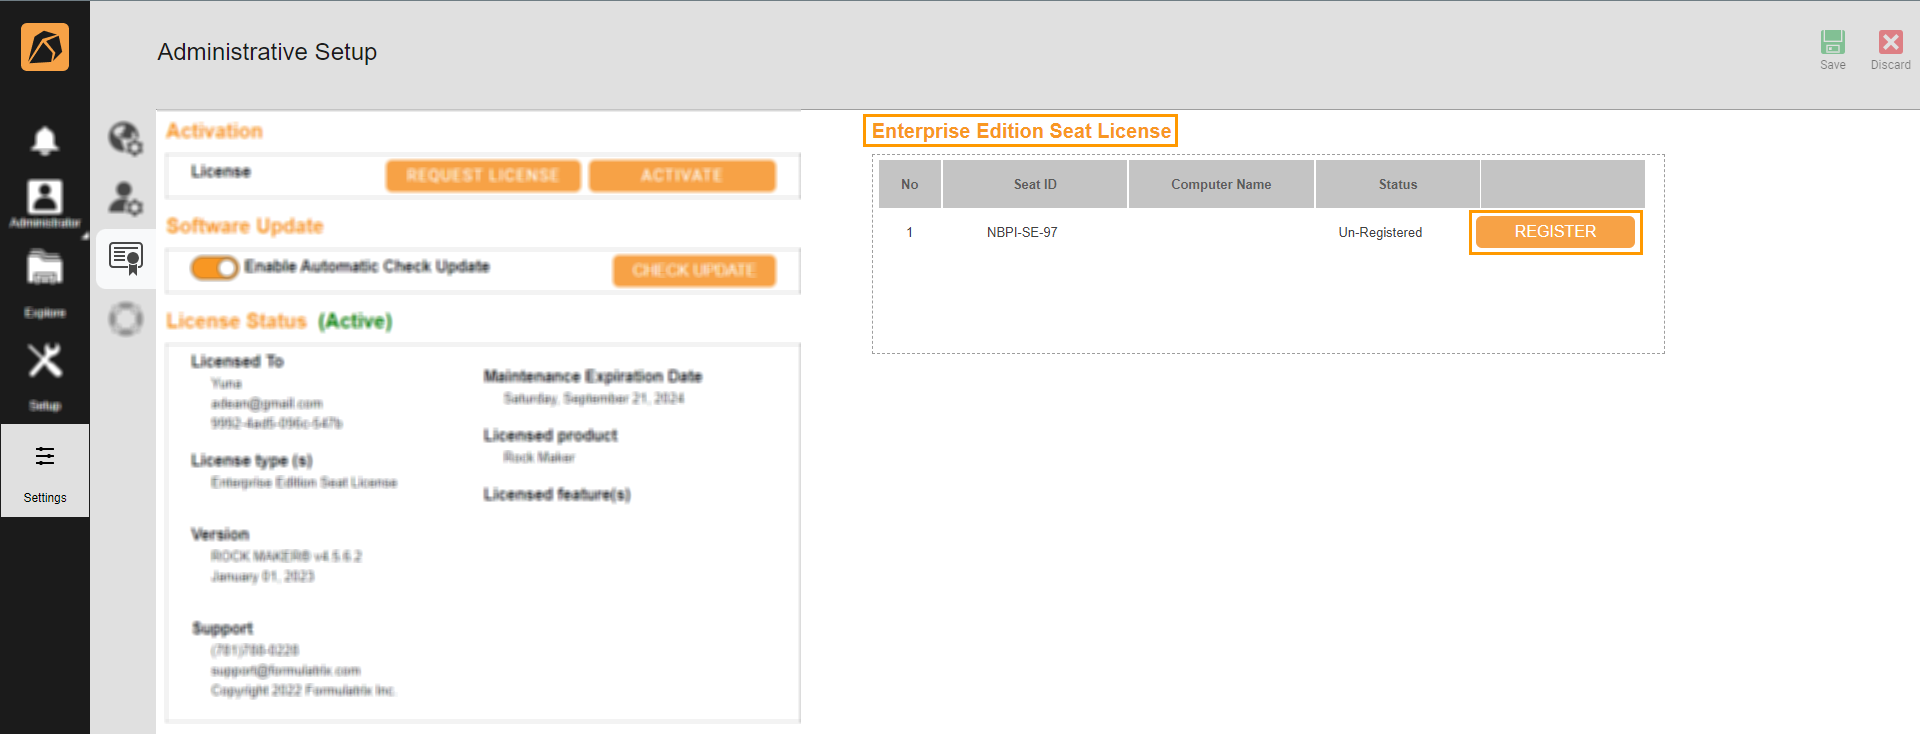Click the Version label
The height and width of the screenshot is (734, 1920).
(x=220, y=534)
